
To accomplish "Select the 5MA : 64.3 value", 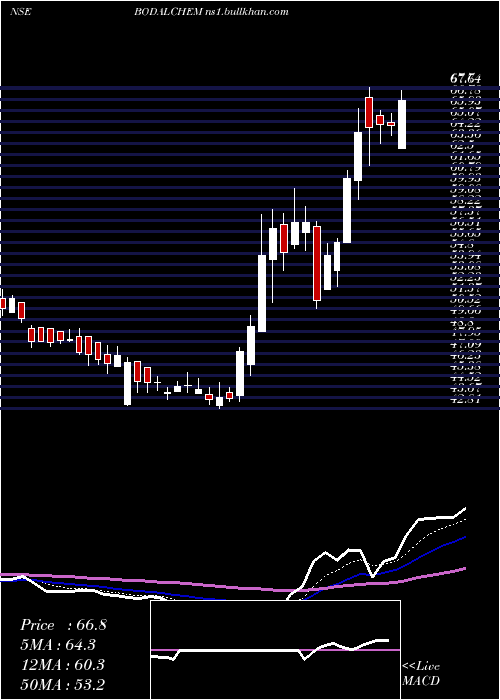I will point(58,645).
